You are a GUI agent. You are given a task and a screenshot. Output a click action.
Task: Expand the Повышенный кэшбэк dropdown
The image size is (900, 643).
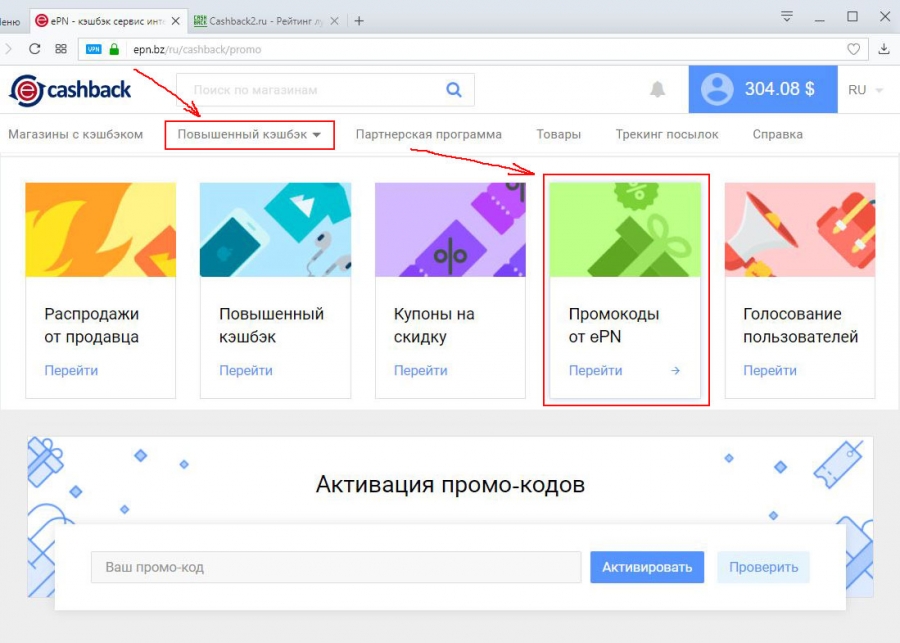point(249,135)
